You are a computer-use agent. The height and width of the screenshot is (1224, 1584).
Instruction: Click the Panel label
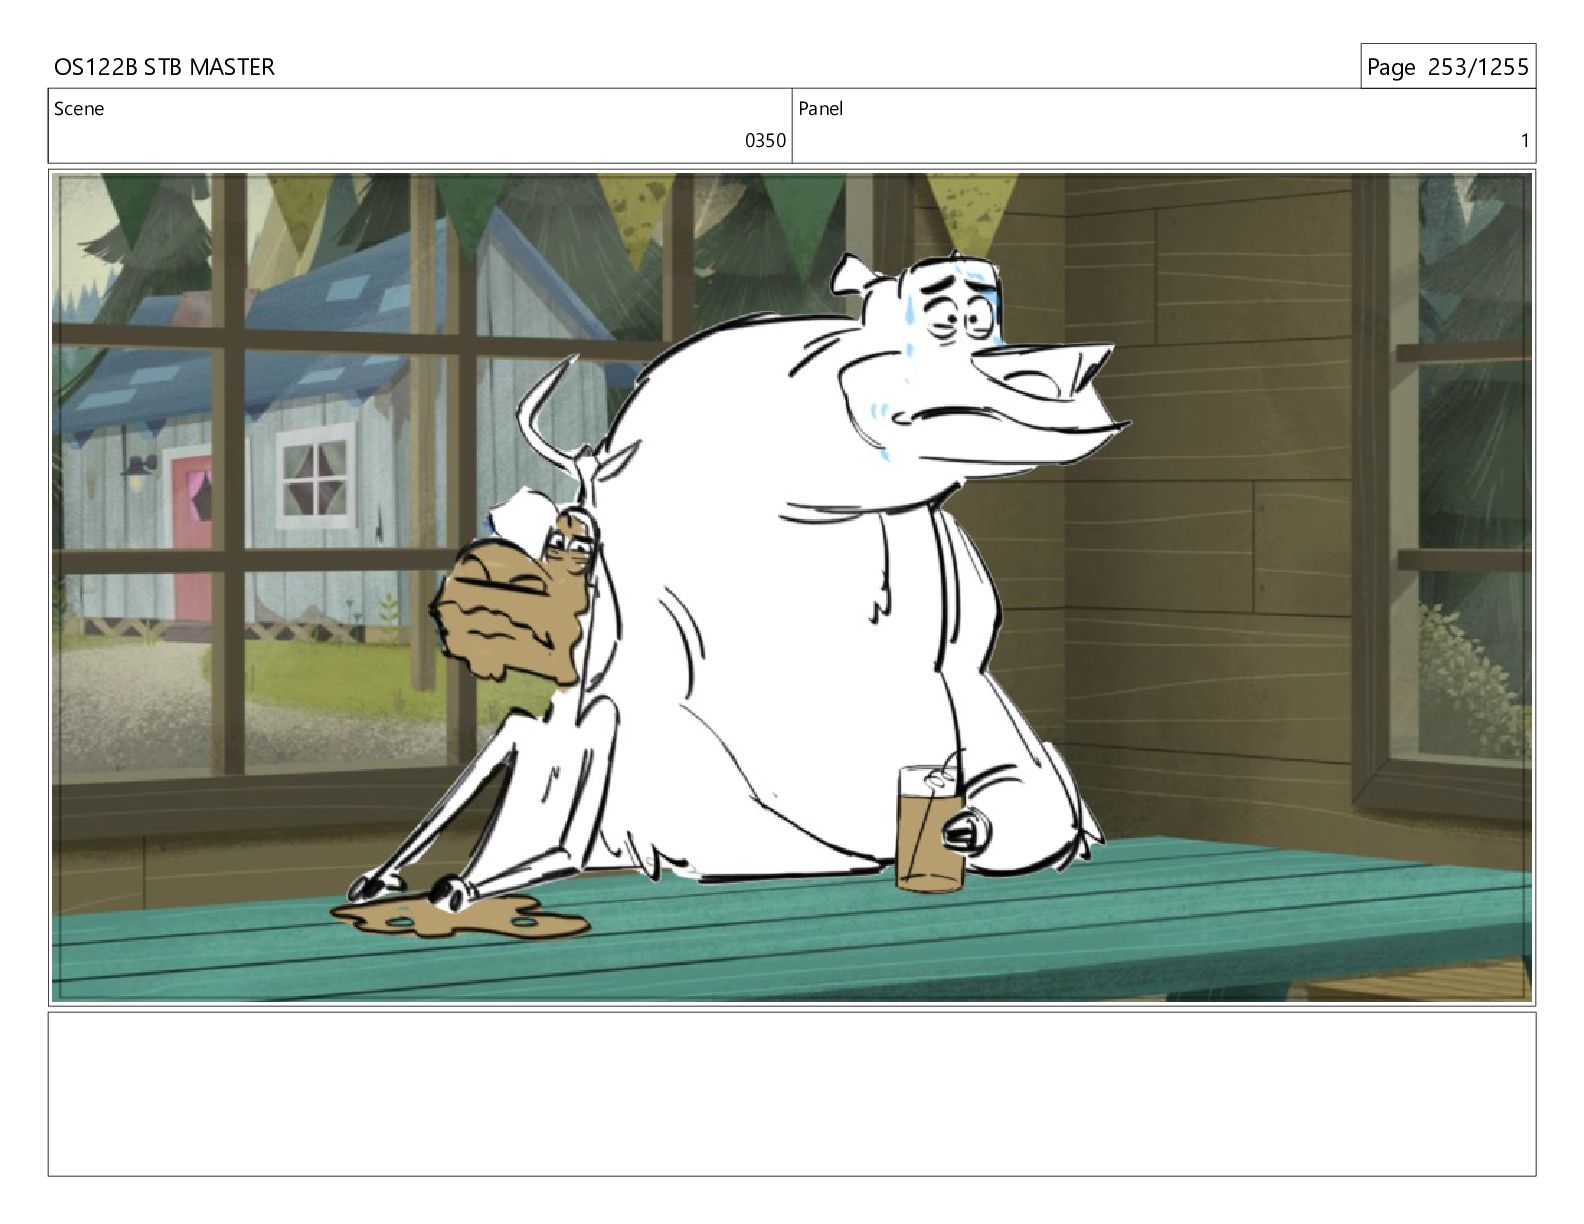pyautogui.click(x=820, y=109)
